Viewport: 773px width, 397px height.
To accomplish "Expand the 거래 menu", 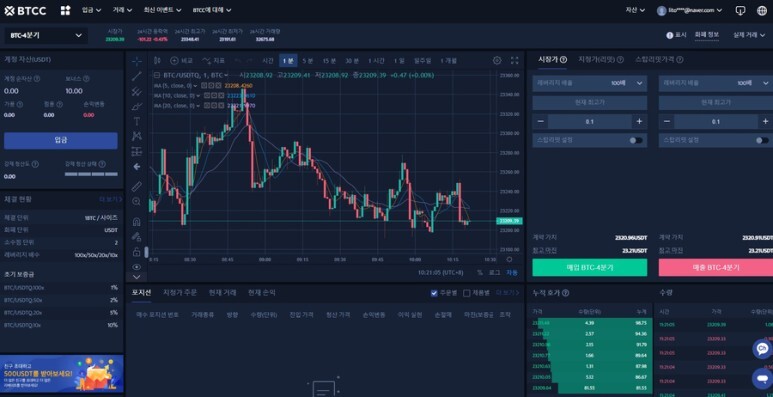I will (x=122, y=10).
